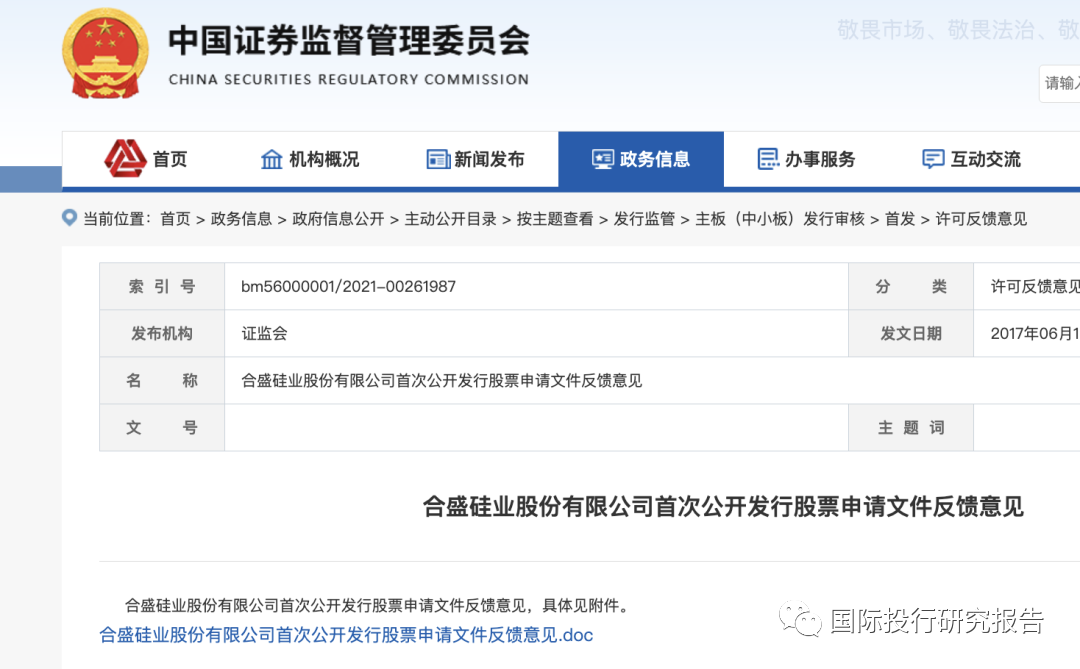Open 首发 breadcrumb link
Viewport: 1080px width, 669px height.
click(x=900, y=219)
